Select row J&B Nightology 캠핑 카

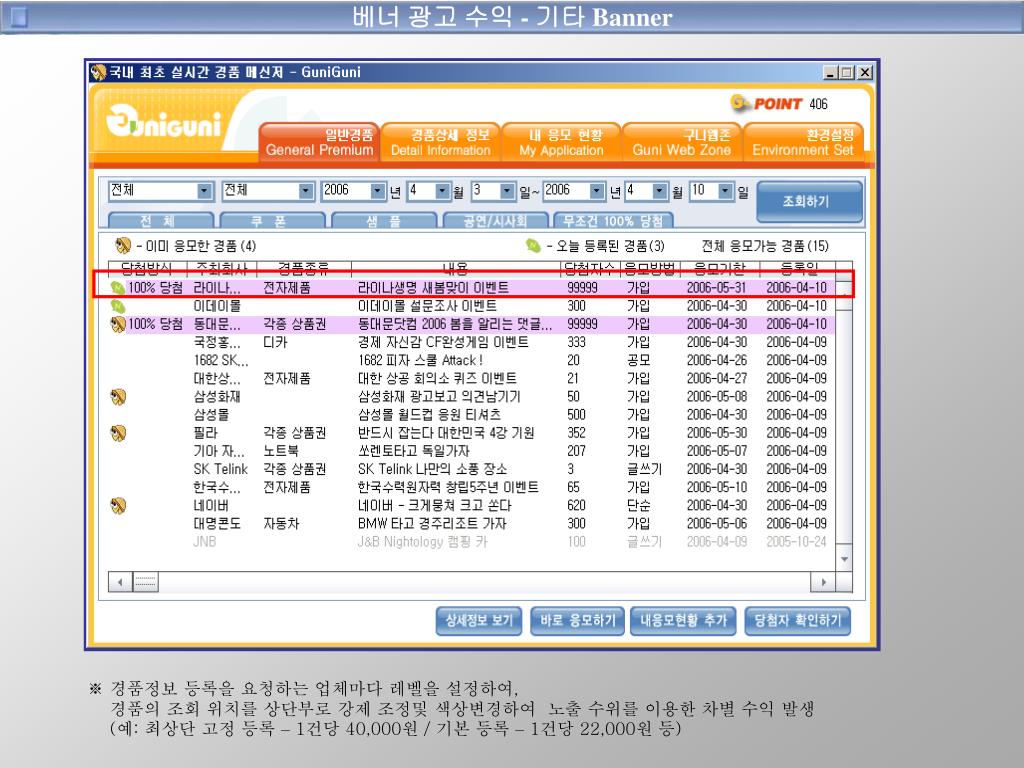pyautogui.click(x=472, y=542)
